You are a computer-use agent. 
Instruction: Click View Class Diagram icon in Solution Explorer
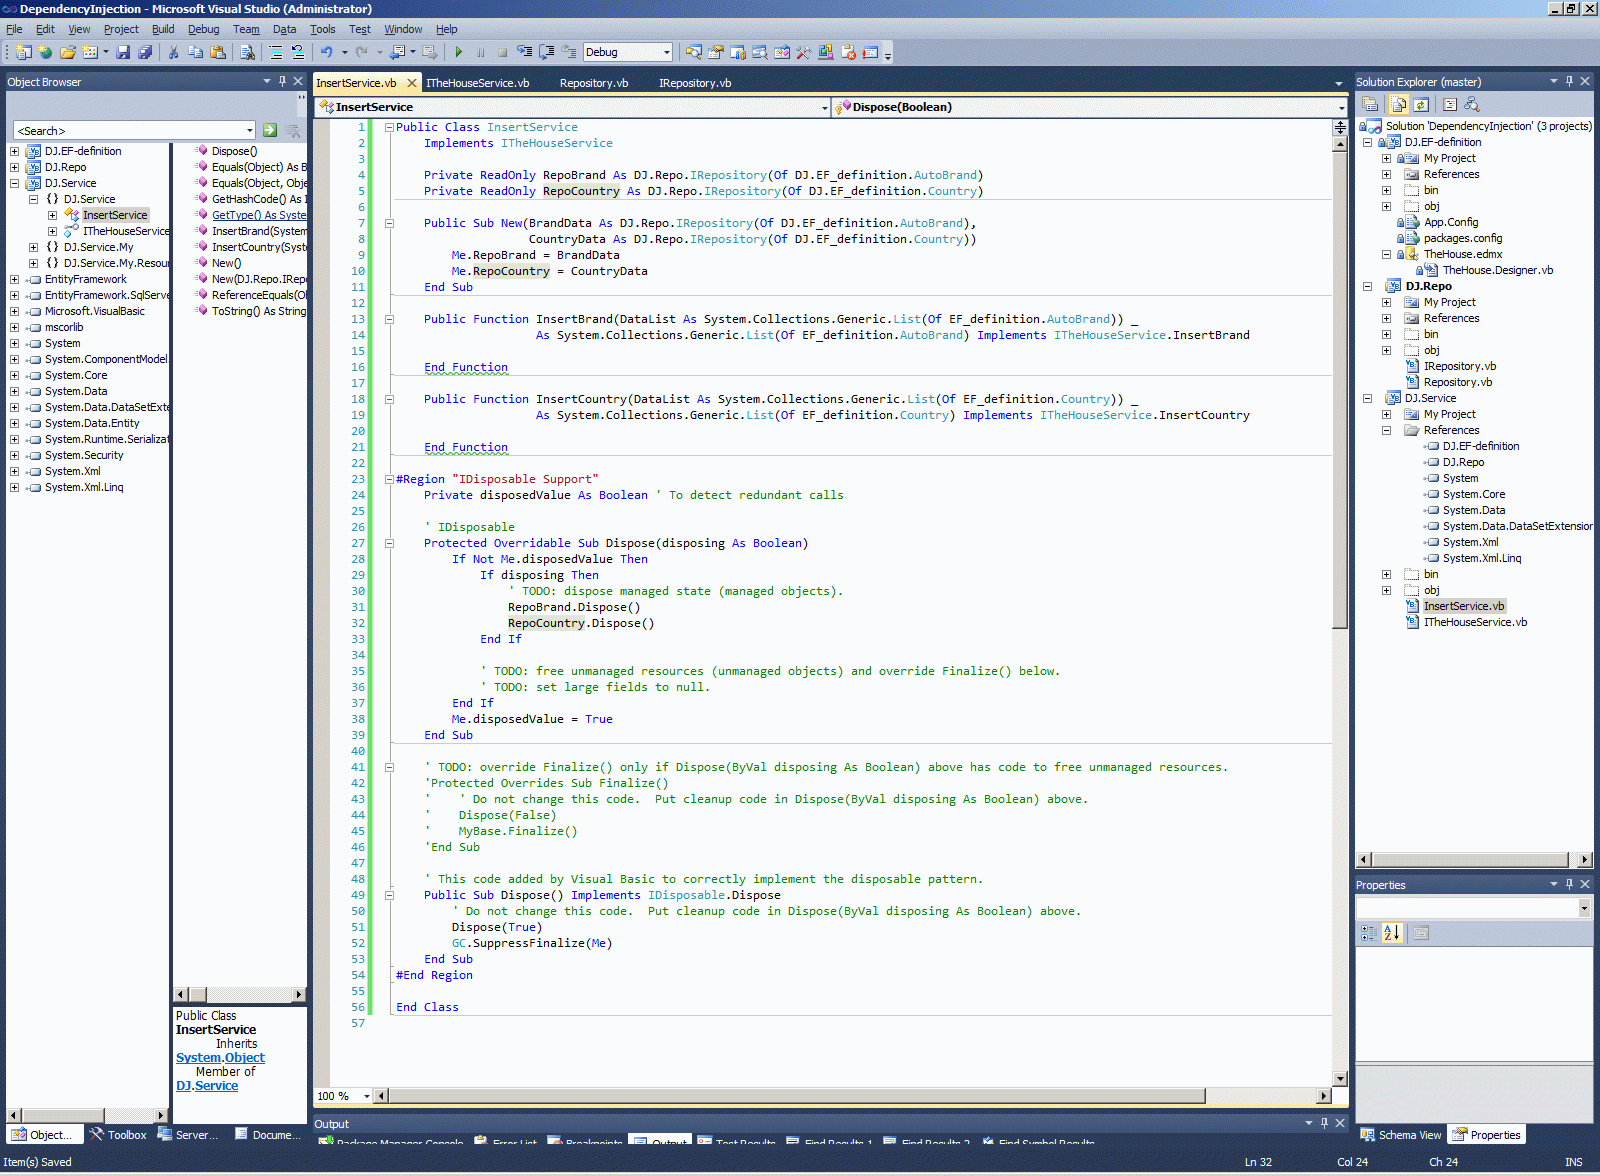[x=1472, y=104]
